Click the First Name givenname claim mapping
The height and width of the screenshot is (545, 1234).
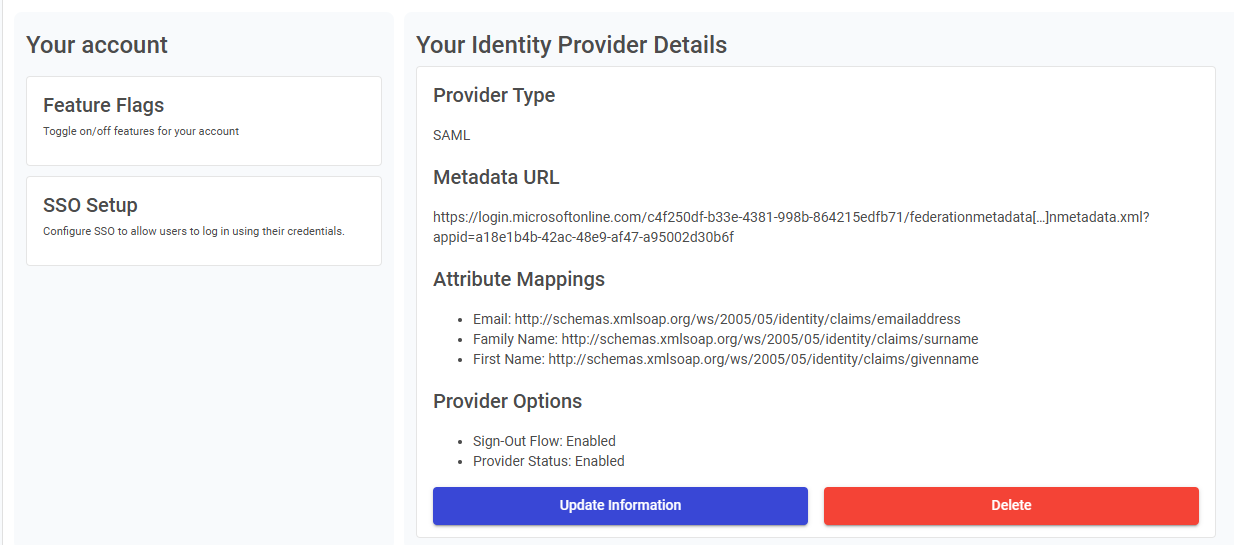tap(725, 359)
